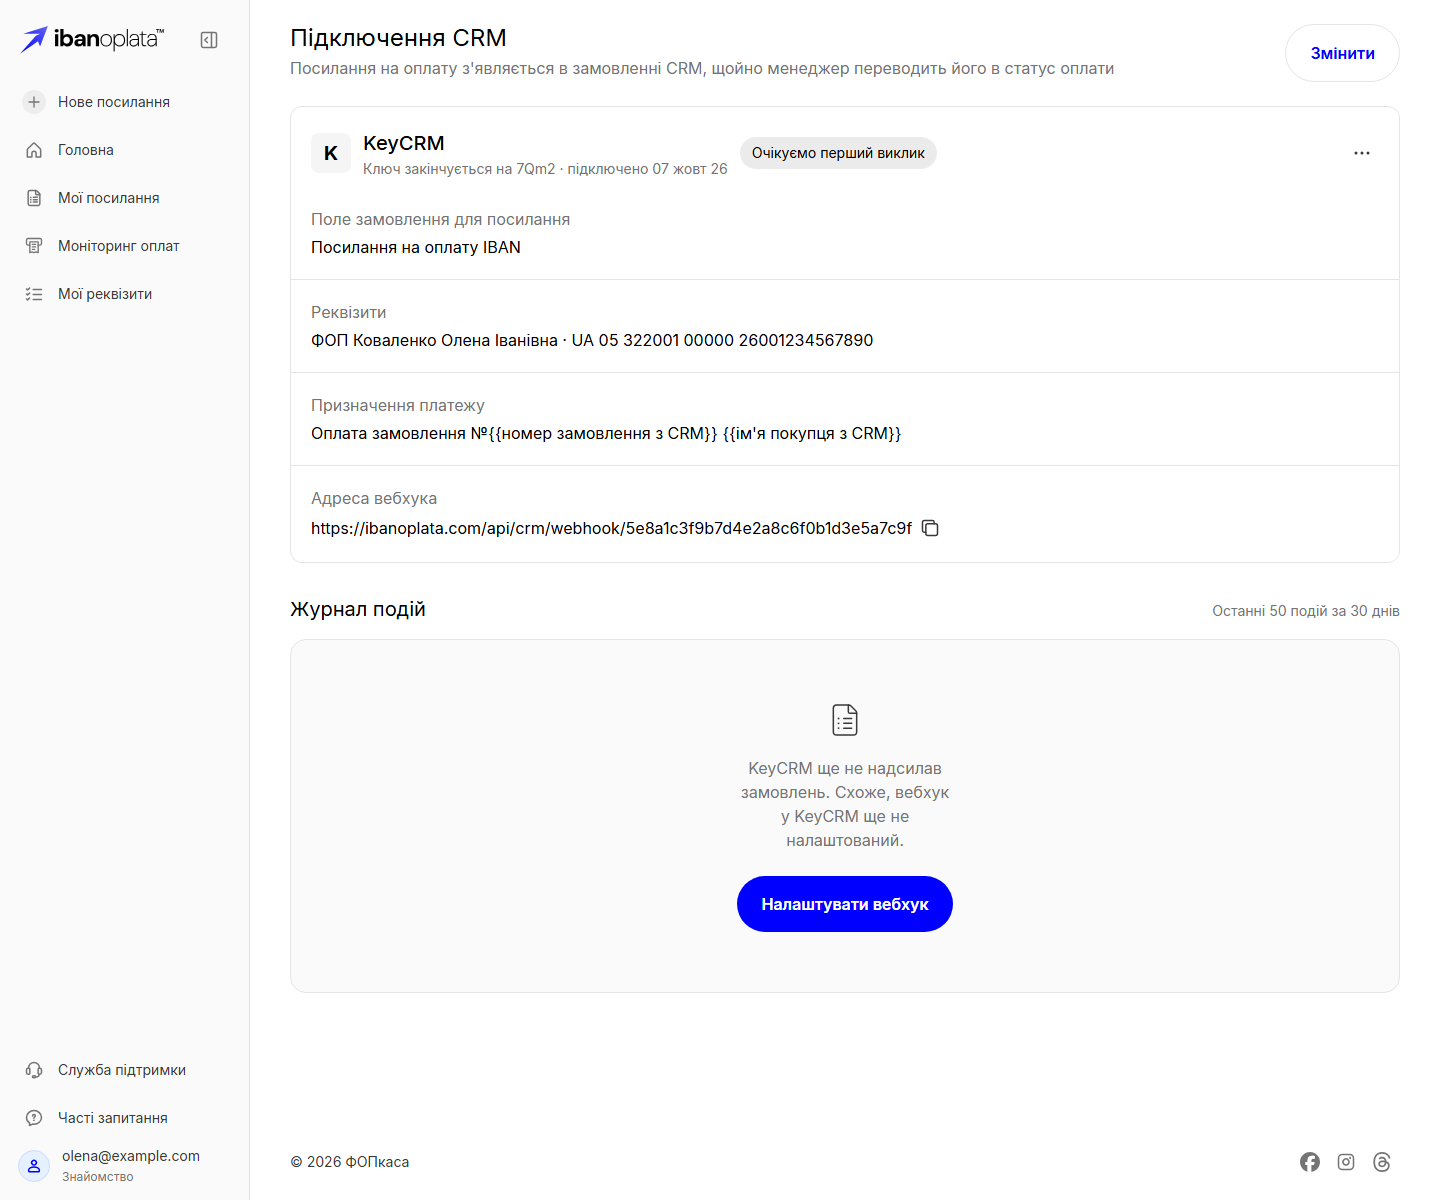Click the payment purpose template text
The image size is (1440, 1200).
pyautogui.click(x=606, y=433)
